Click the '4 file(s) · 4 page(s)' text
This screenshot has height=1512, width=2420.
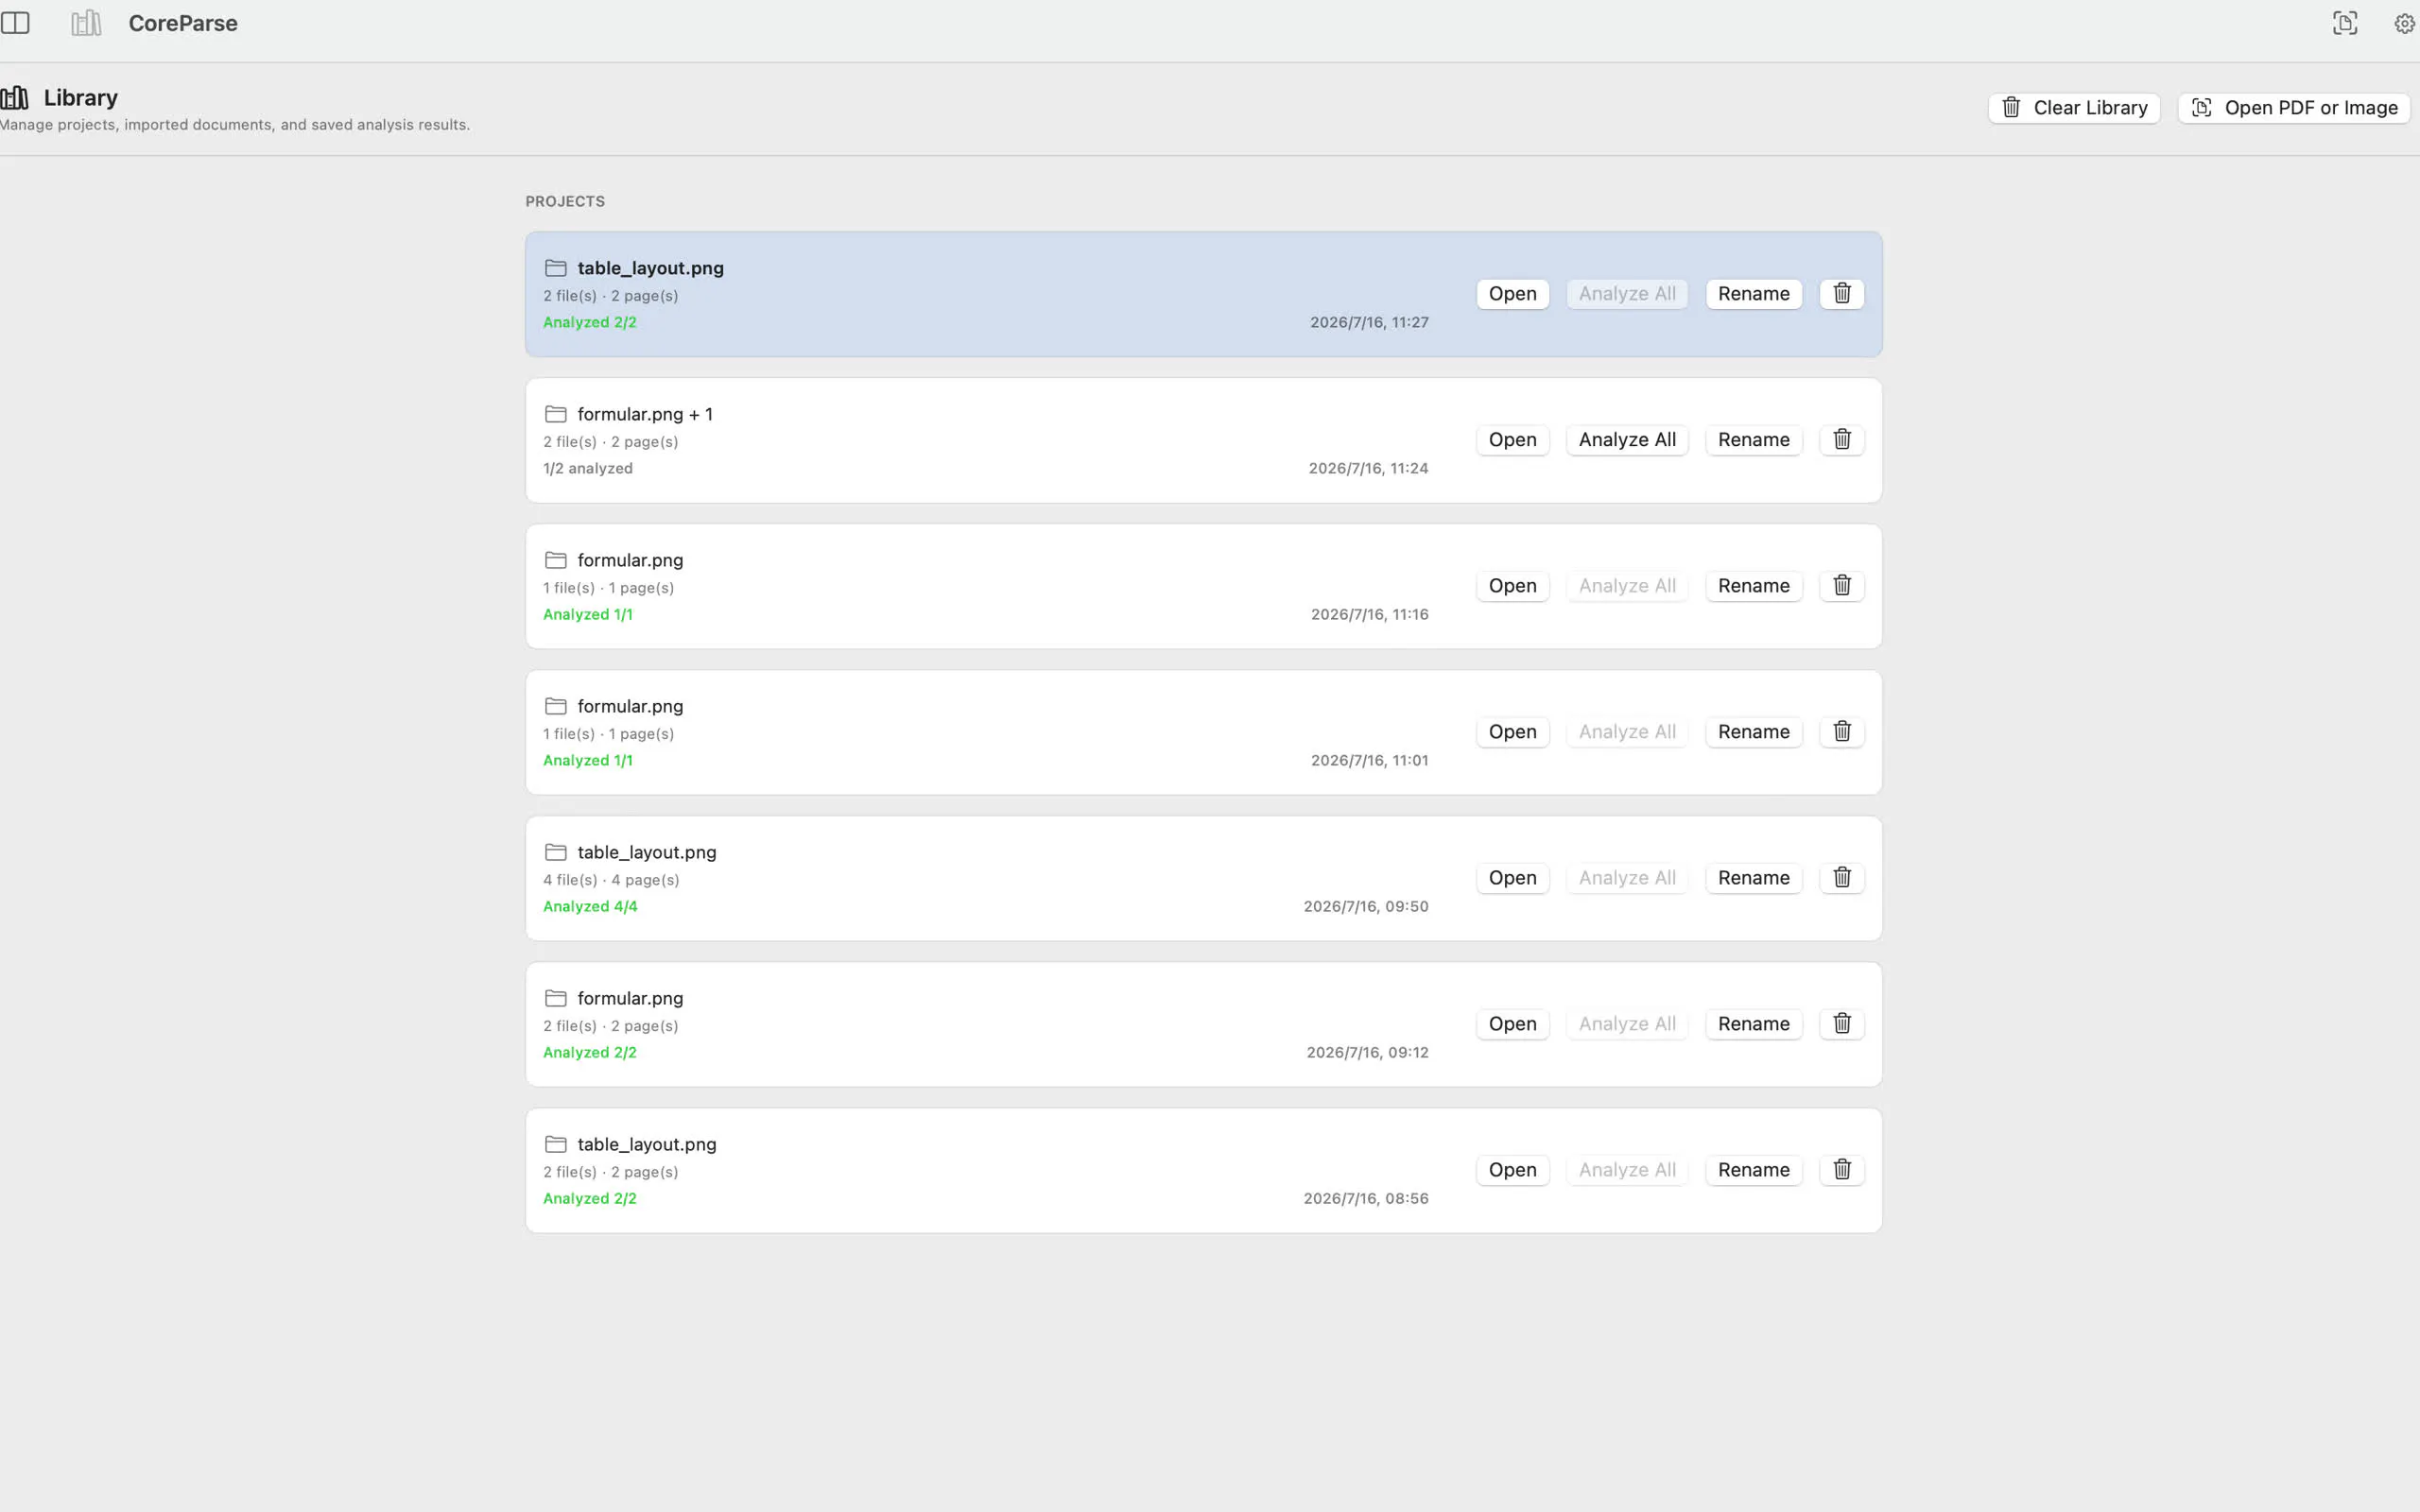click(x=611, y=880)
